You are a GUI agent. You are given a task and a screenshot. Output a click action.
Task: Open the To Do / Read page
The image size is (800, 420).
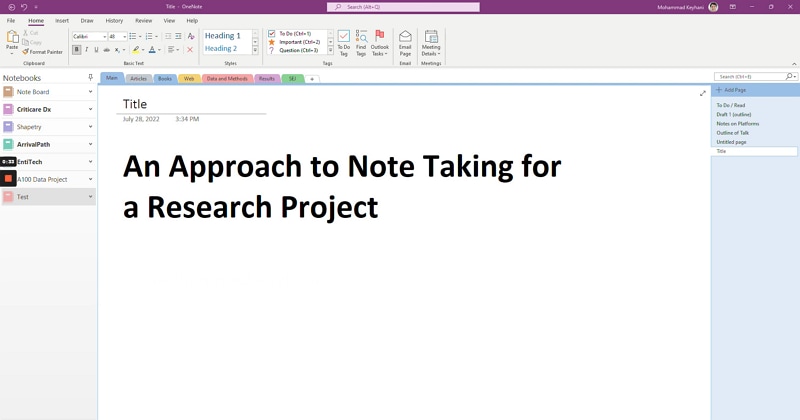(731, 105)
